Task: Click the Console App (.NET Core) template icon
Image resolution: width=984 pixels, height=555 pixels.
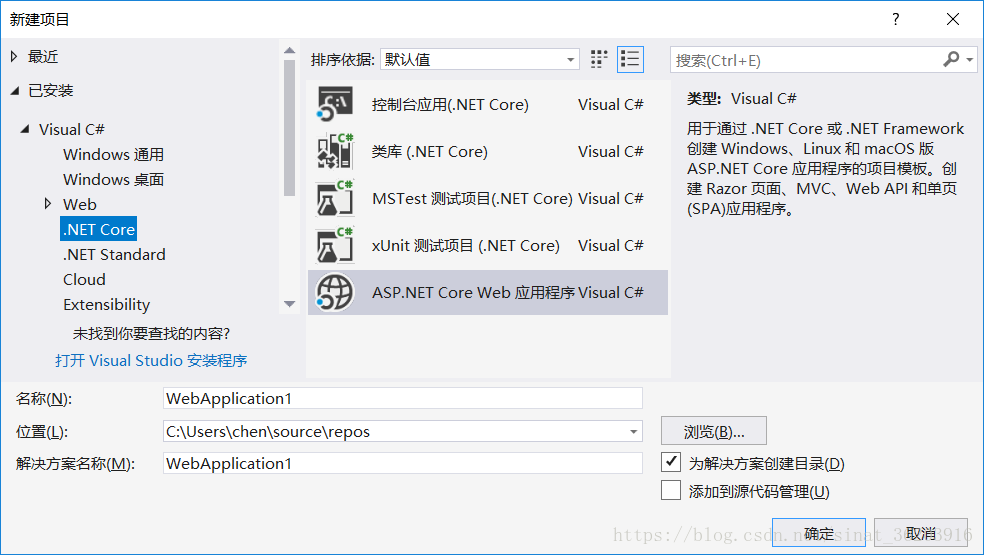Action: tap(335, 104)
